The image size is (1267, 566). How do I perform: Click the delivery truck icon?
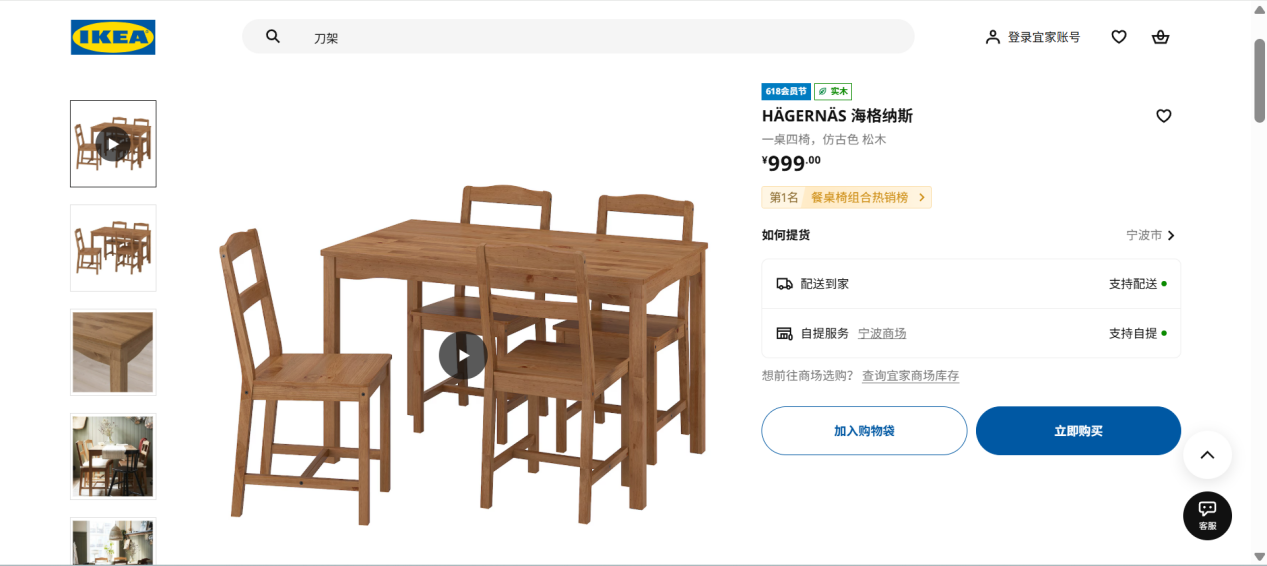(x=785, y=284)
